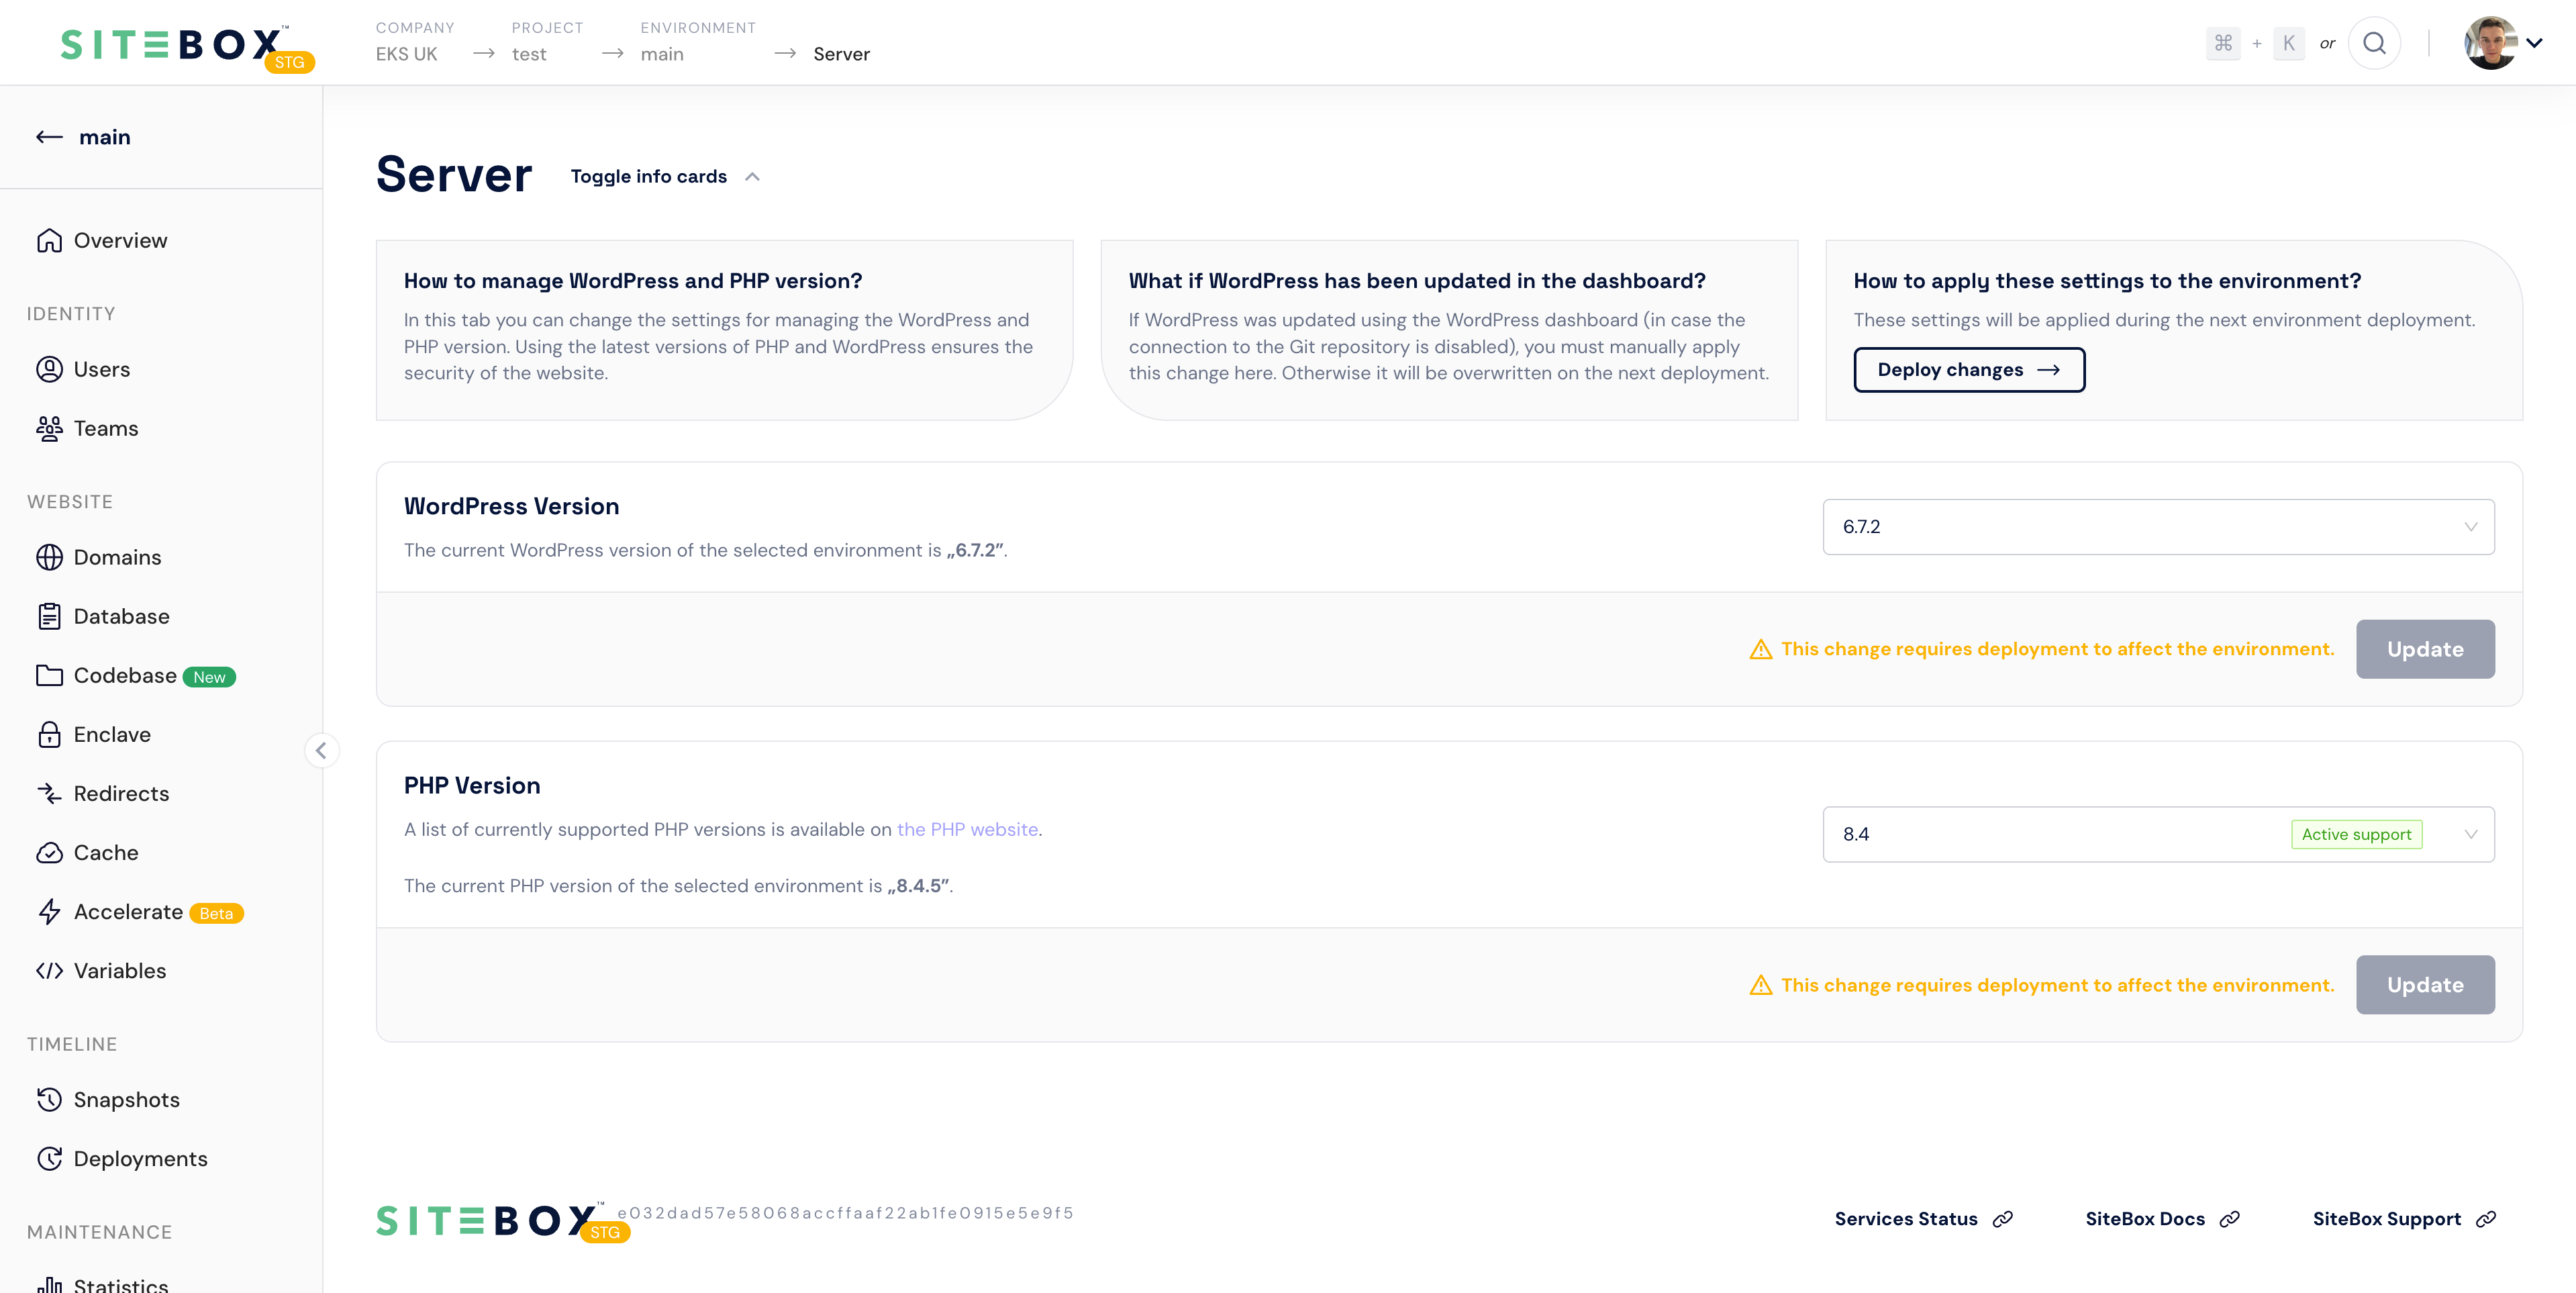Open the Snapshots menu item
The height and width of the screenshot is (1293, 2576).
(x=126, y=1100)
